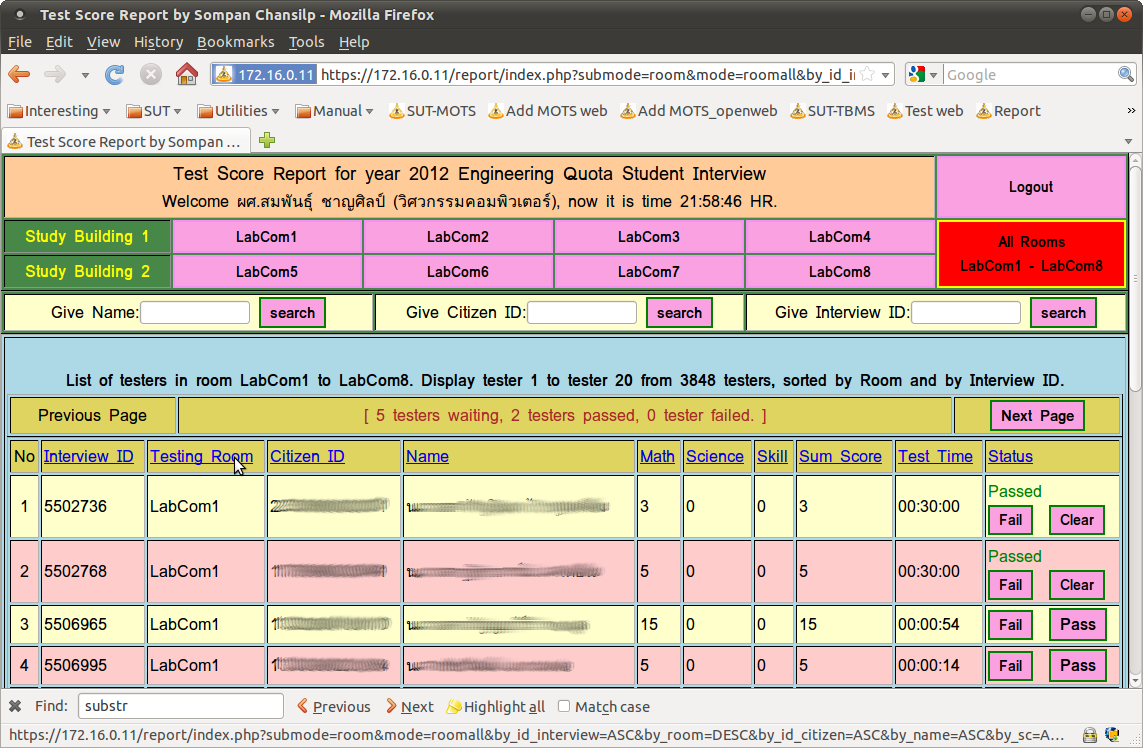Select the LabCom1 room

267,237
